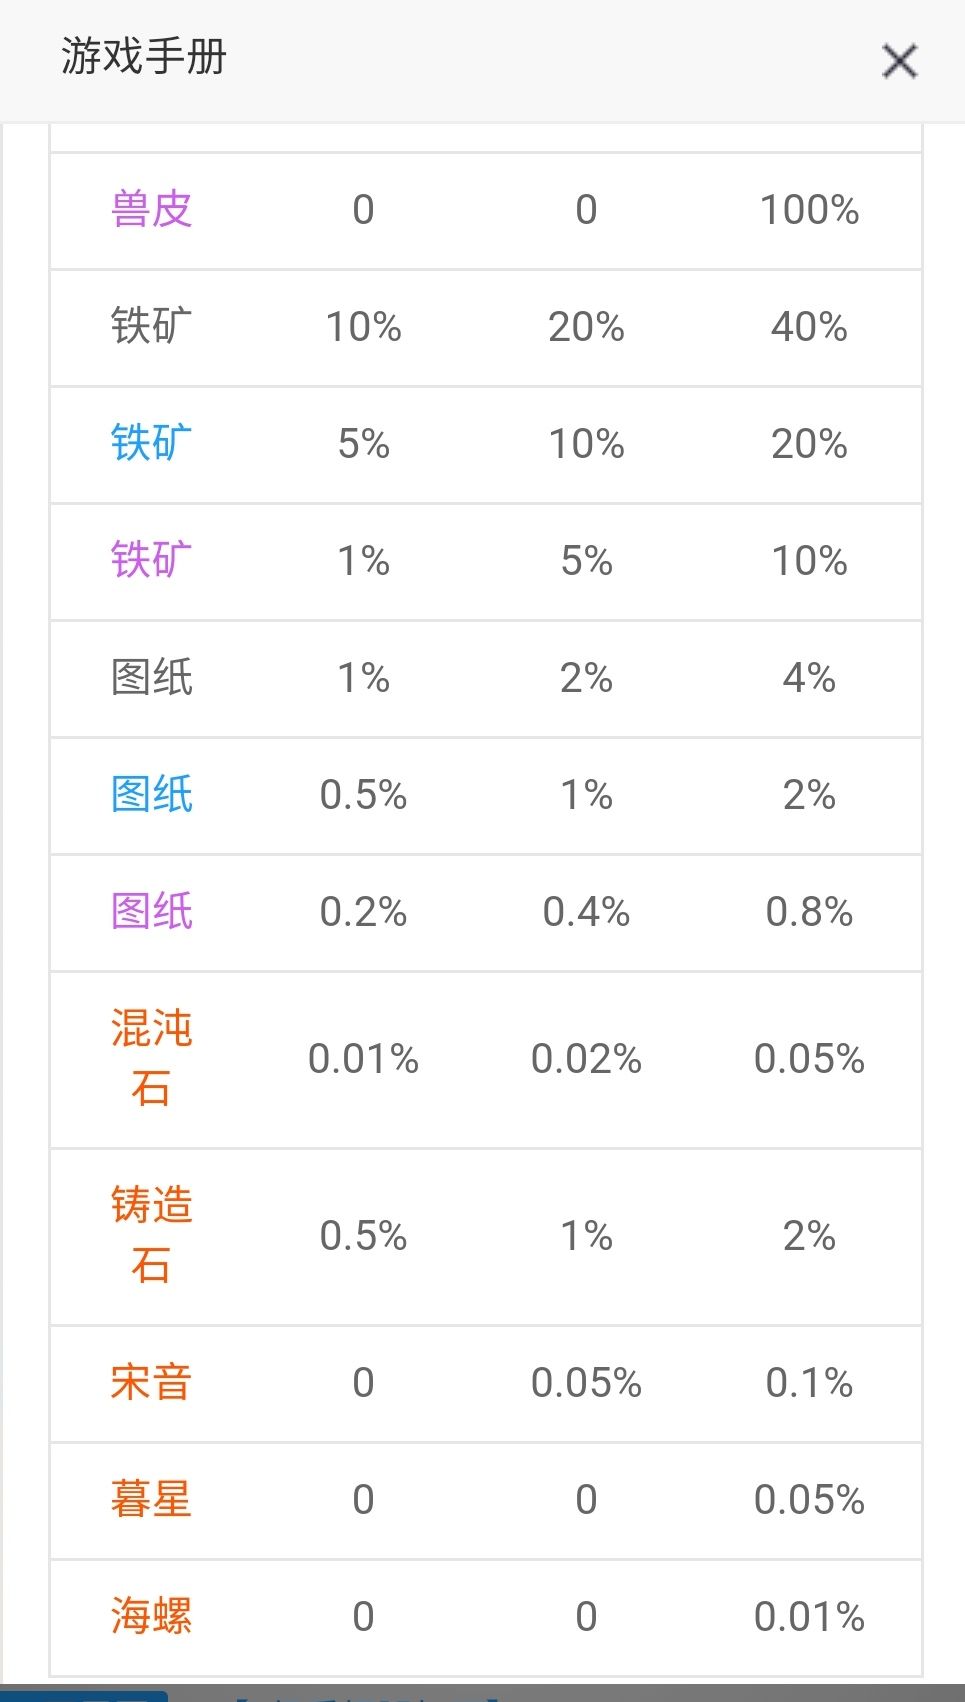The image size is (965, 1702).
Task: Tap the purple 图纸 item label
Action: point(151,912)
